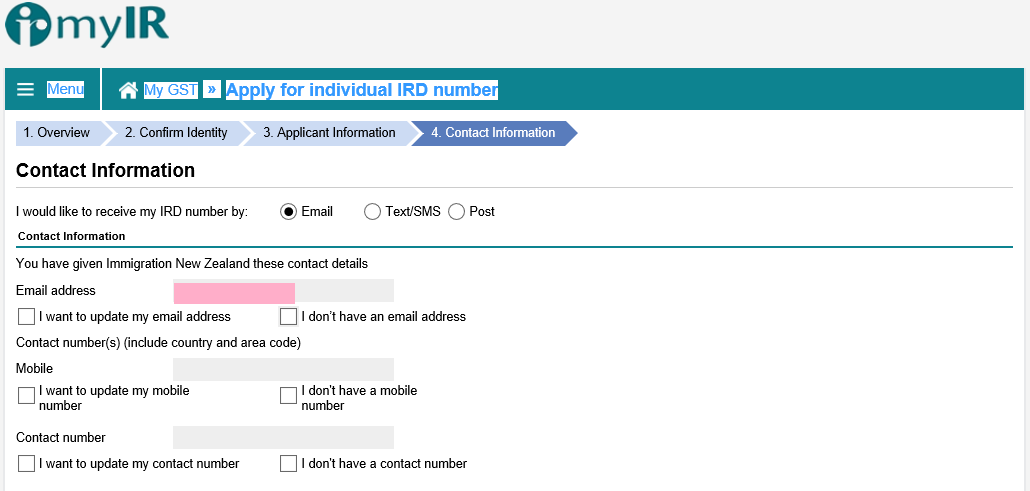Check I don't have a contact number

click(x=289, y=464)
